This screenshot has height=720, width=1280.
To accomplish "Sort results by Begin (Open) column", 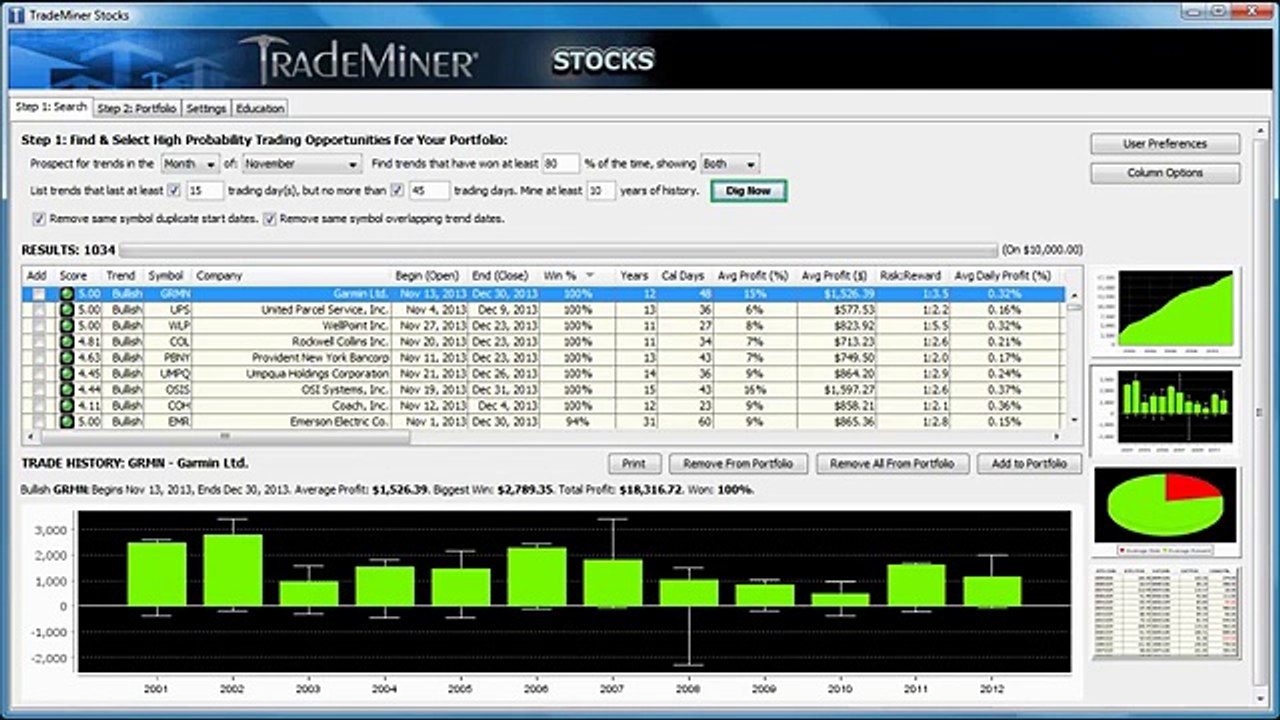I will 427,275.
